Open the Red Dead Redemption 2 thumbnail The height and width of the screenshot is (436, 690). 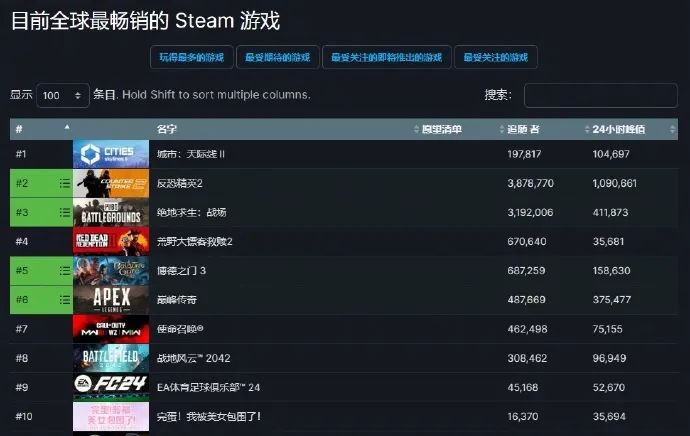pyautogui.click(x=111, y=242)
